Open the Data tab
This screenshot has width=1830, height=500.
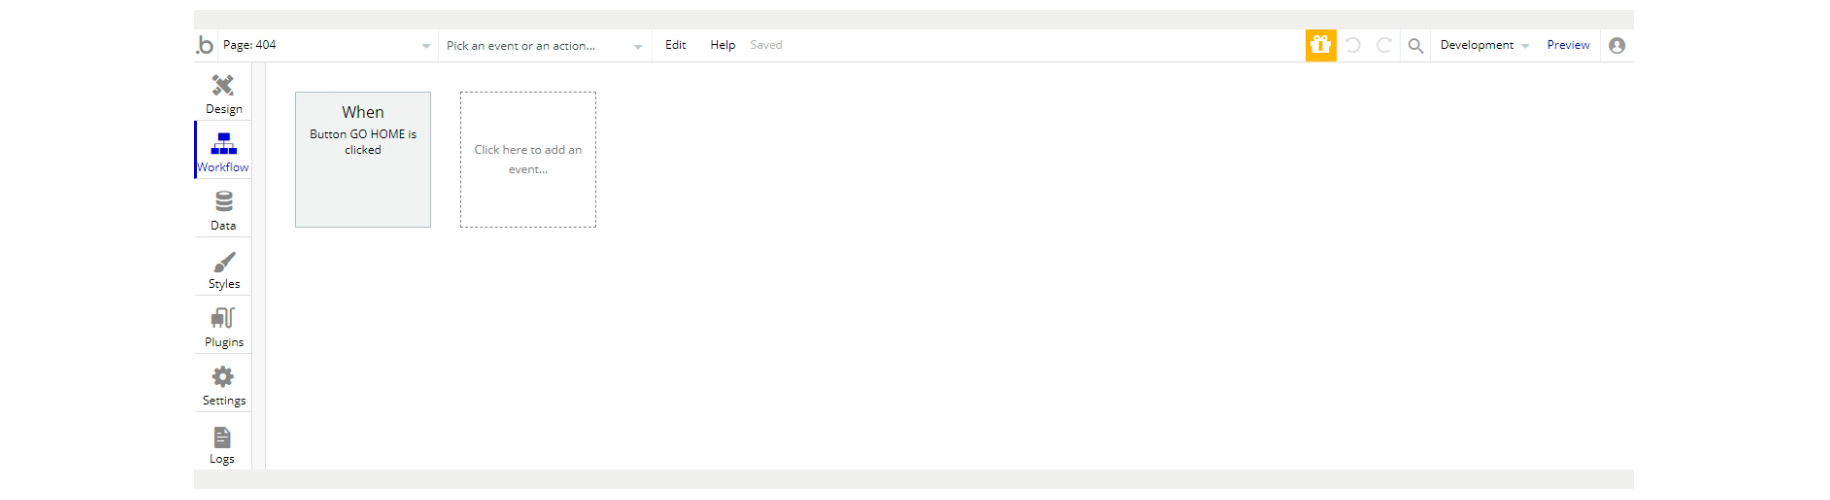[223, 209]
